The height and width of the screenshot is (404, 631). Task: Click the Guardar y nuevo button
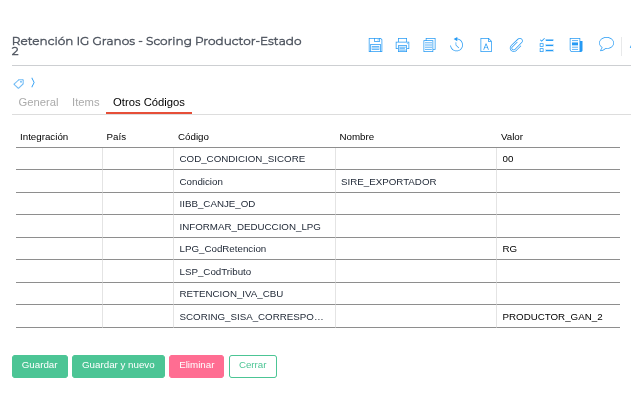118,366
